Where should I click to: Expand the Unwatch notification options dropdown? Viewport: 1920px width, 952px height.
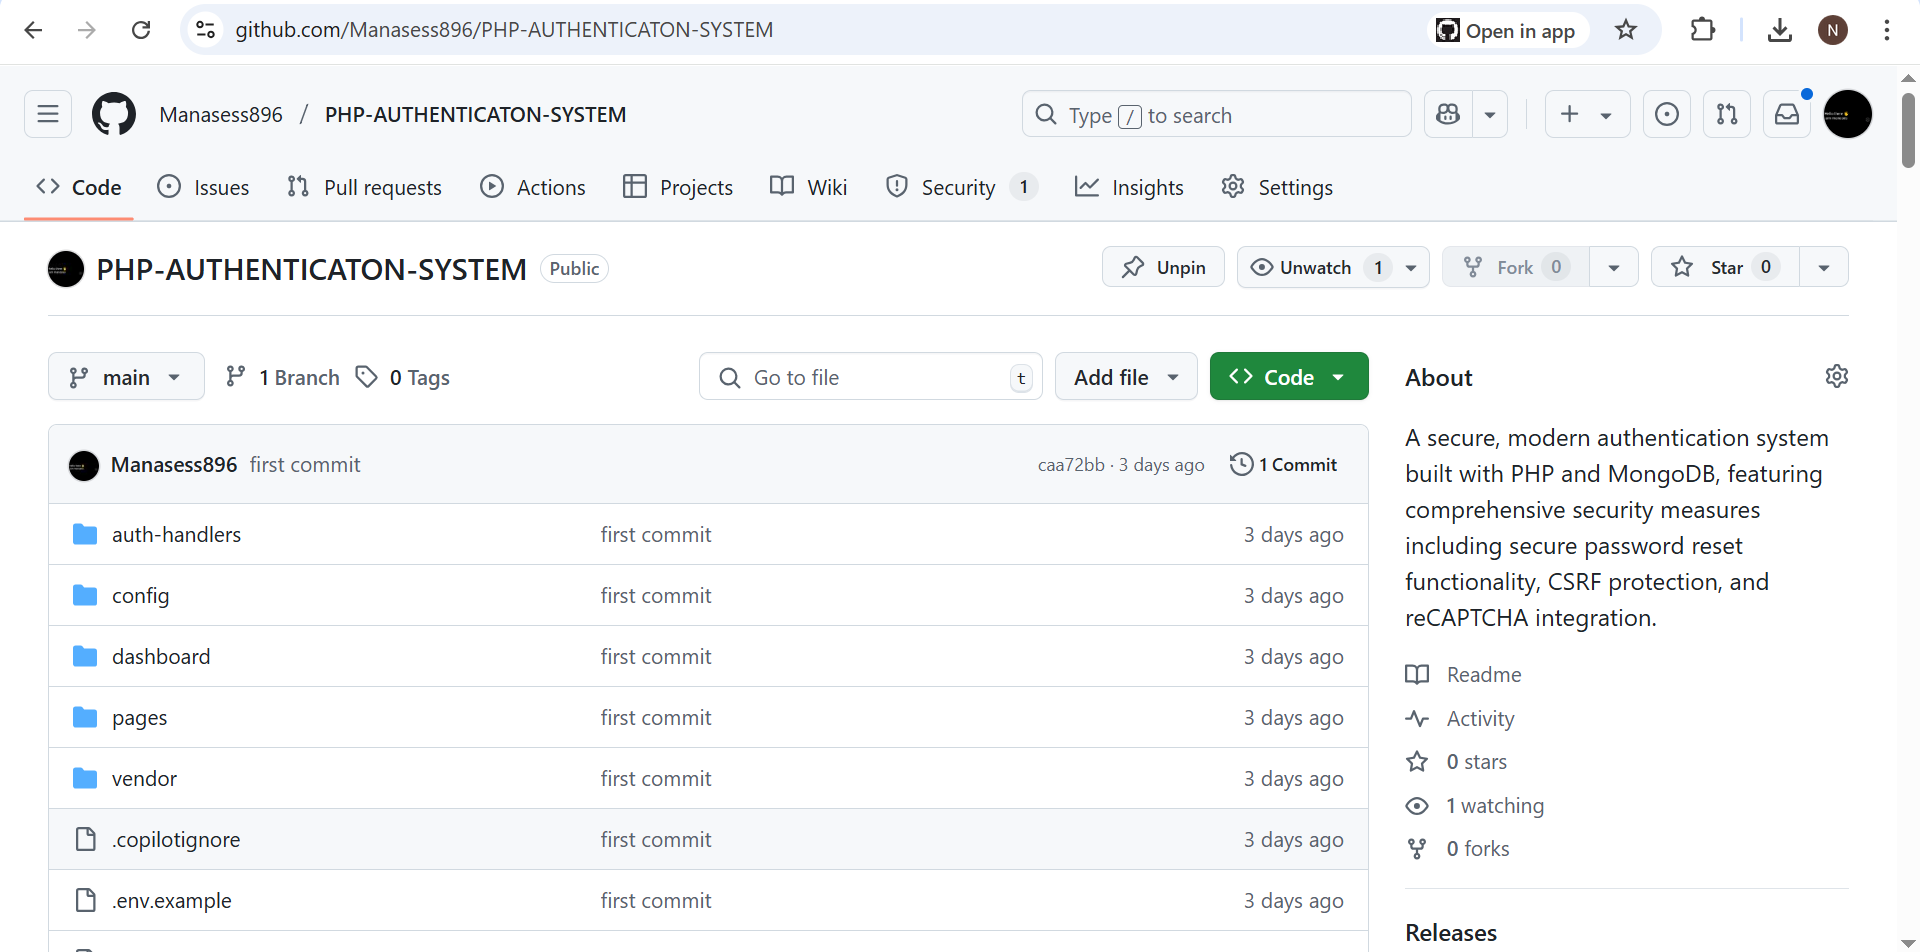coord(1411,267)
